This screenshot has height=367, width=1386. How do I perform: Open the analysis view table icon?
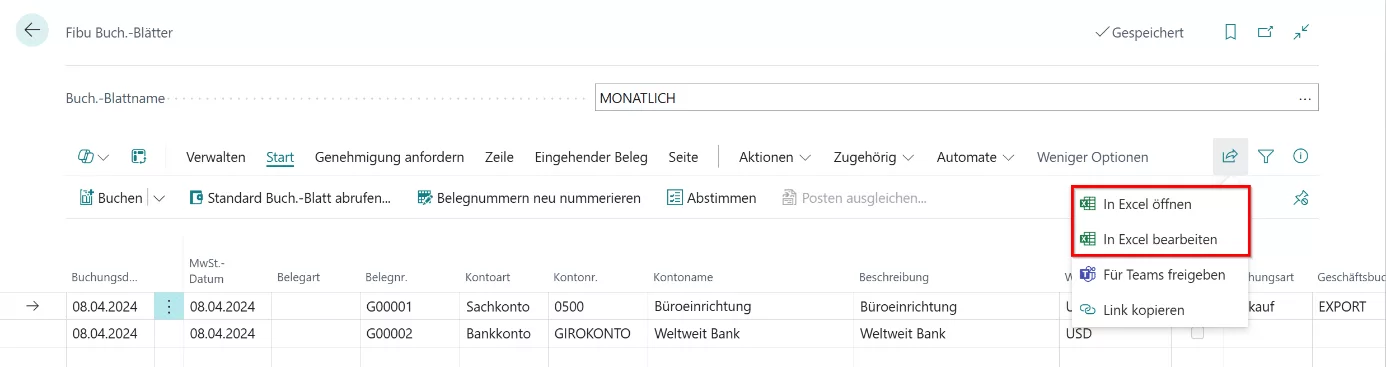(139, 157)
